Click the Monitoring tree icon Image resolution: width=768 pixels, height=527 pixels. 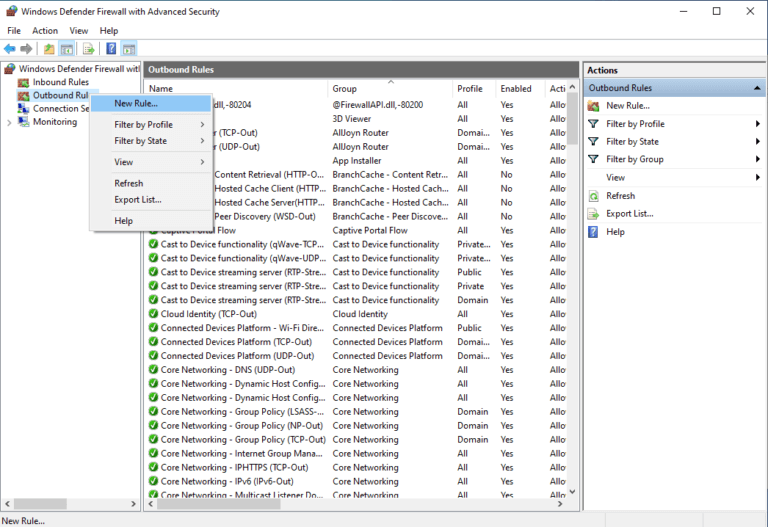point(24,122)
